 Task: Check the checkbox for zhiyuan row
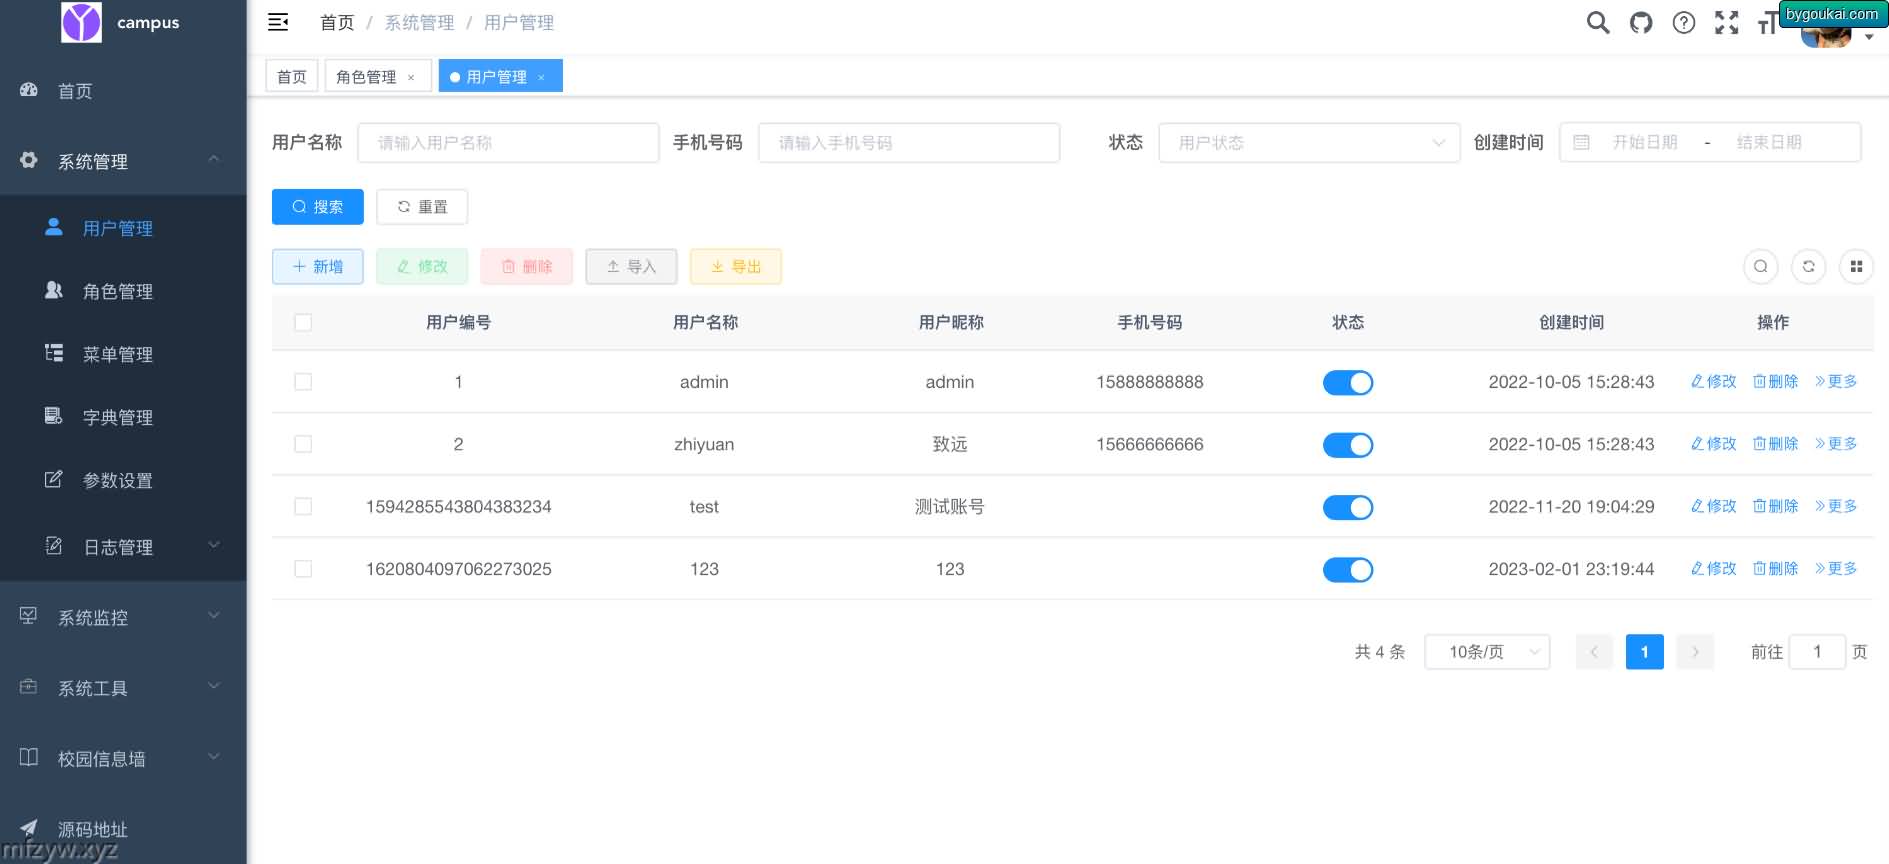[303, 444]
